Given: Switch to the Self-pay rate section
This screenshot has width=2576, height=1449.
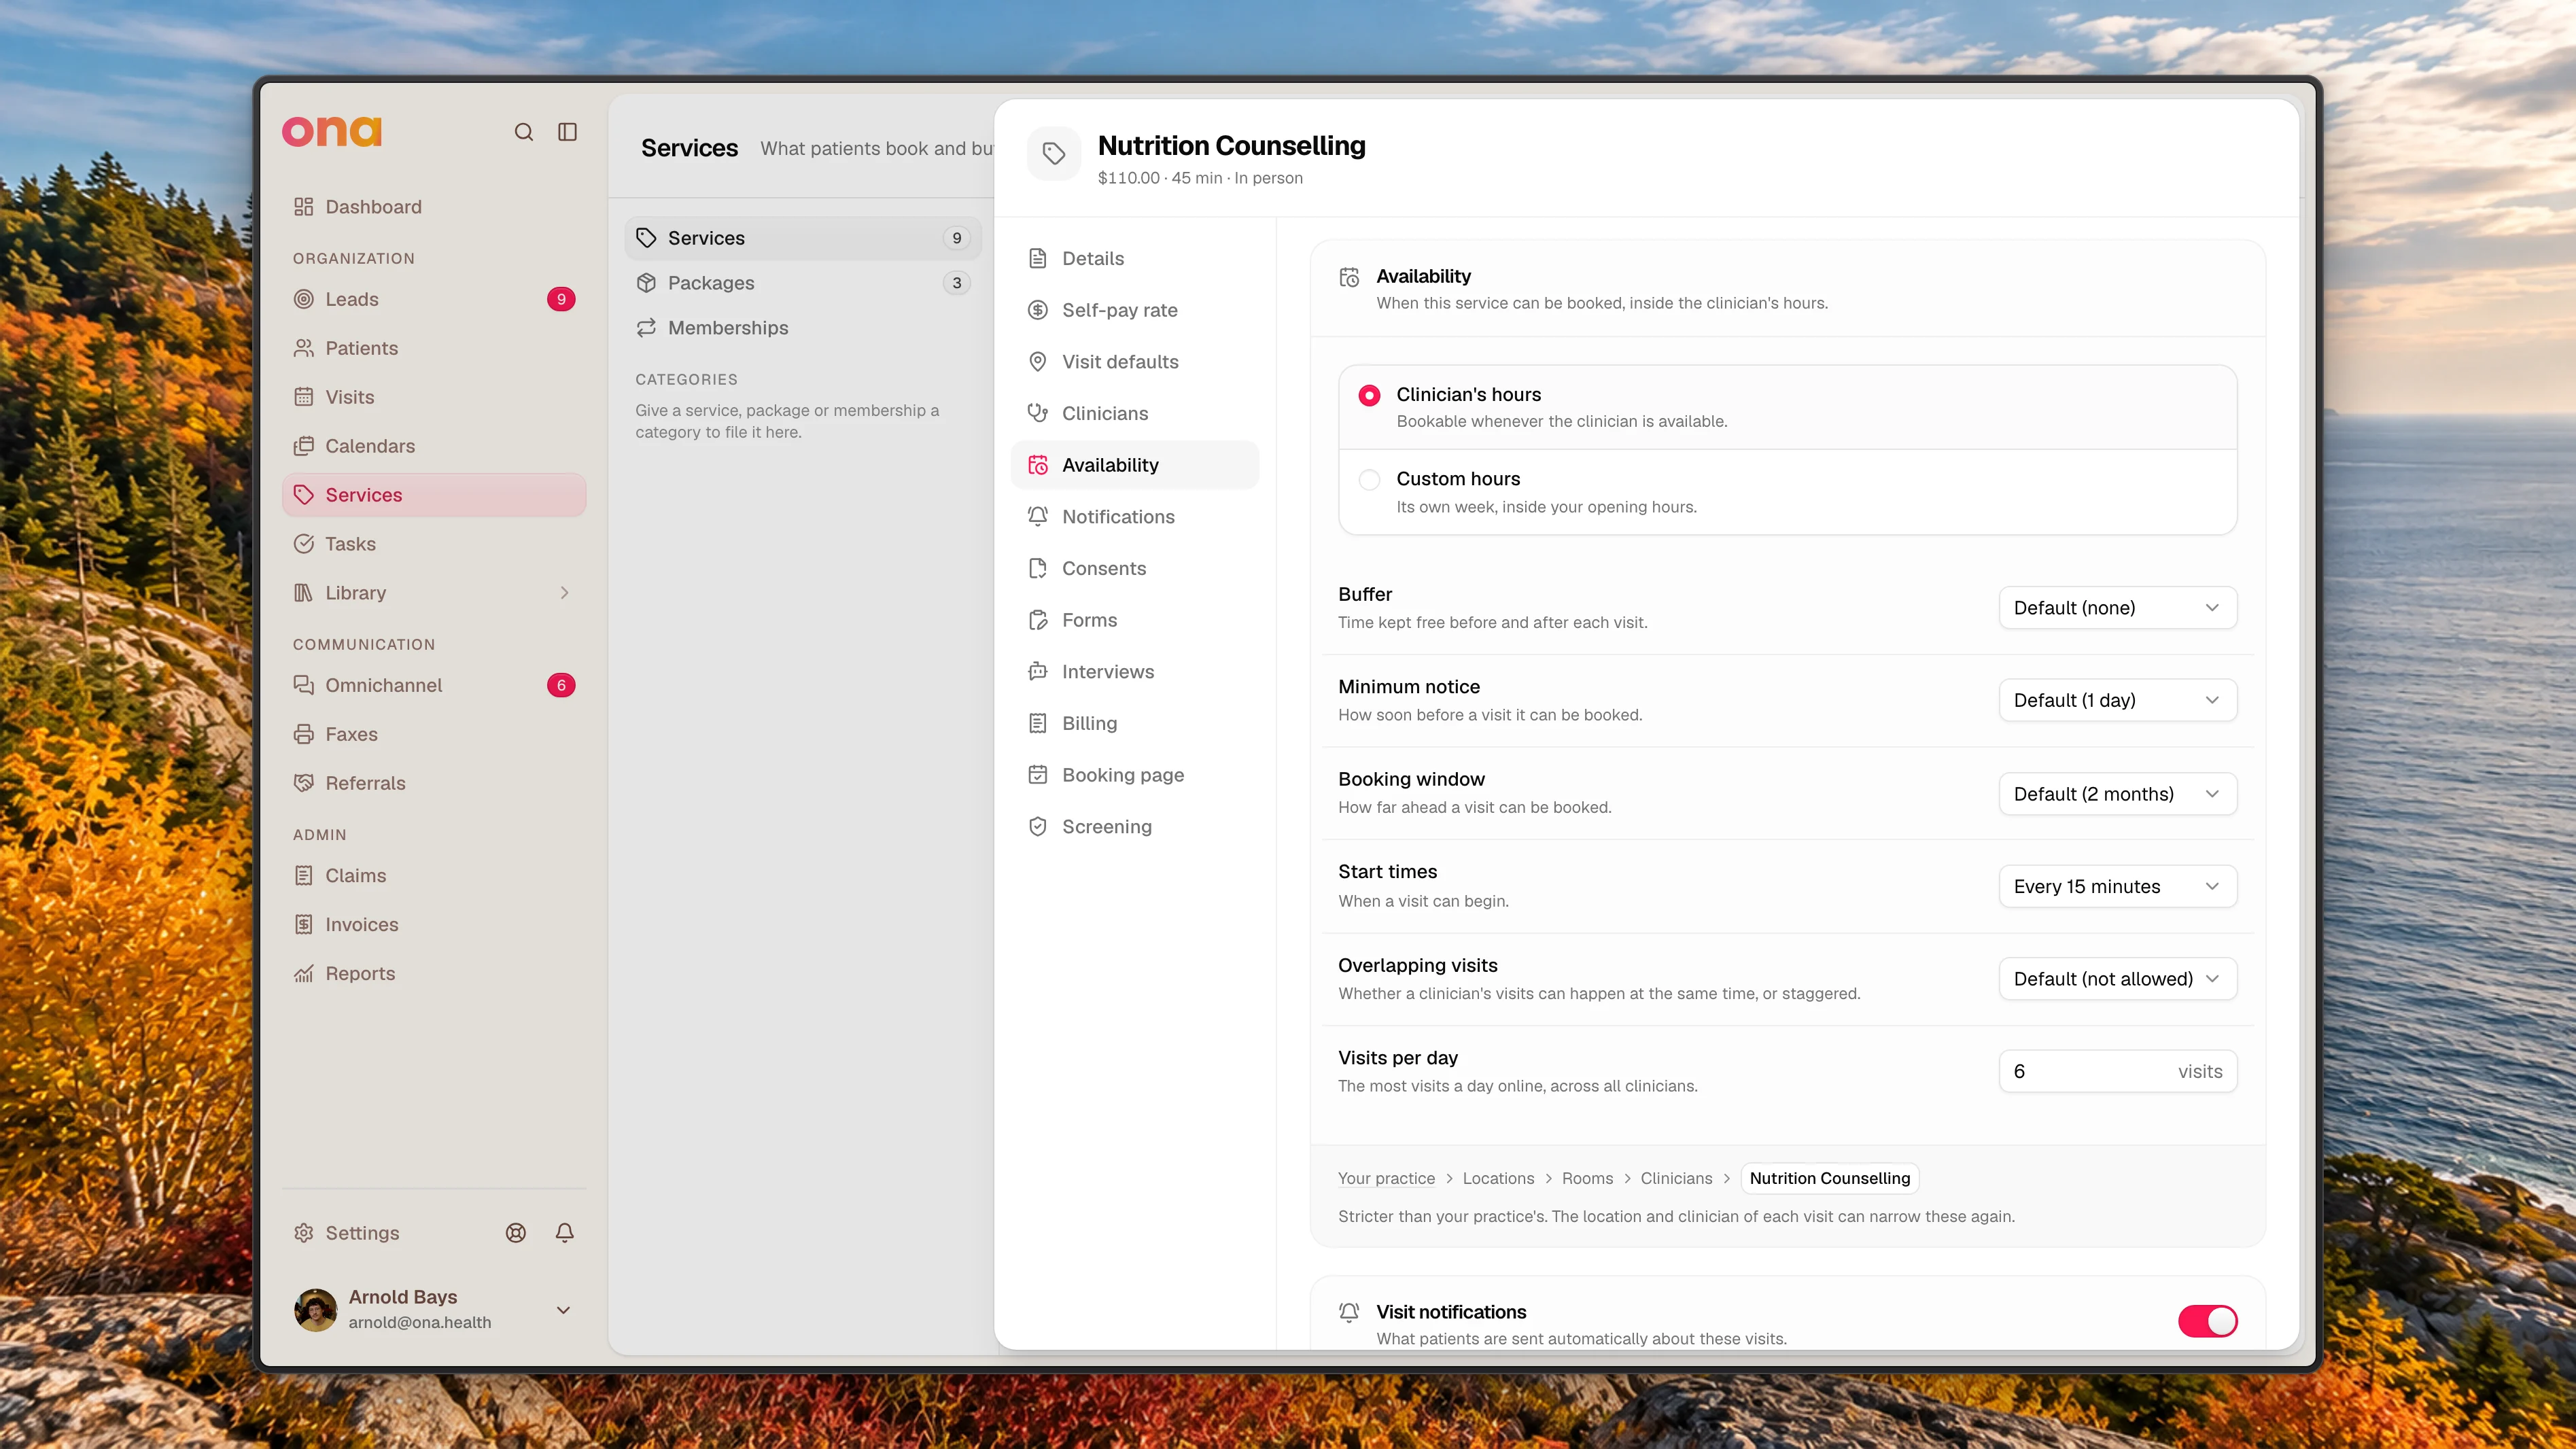Looking at the screenshot, I should pyautogui.click(x=1135, y=310).
